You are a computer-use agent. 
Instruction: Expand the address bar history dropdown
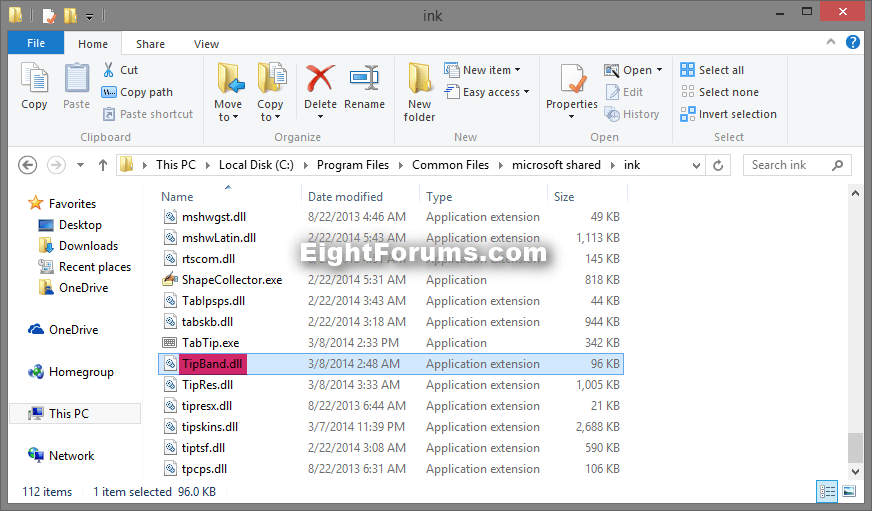click(696, 165)
